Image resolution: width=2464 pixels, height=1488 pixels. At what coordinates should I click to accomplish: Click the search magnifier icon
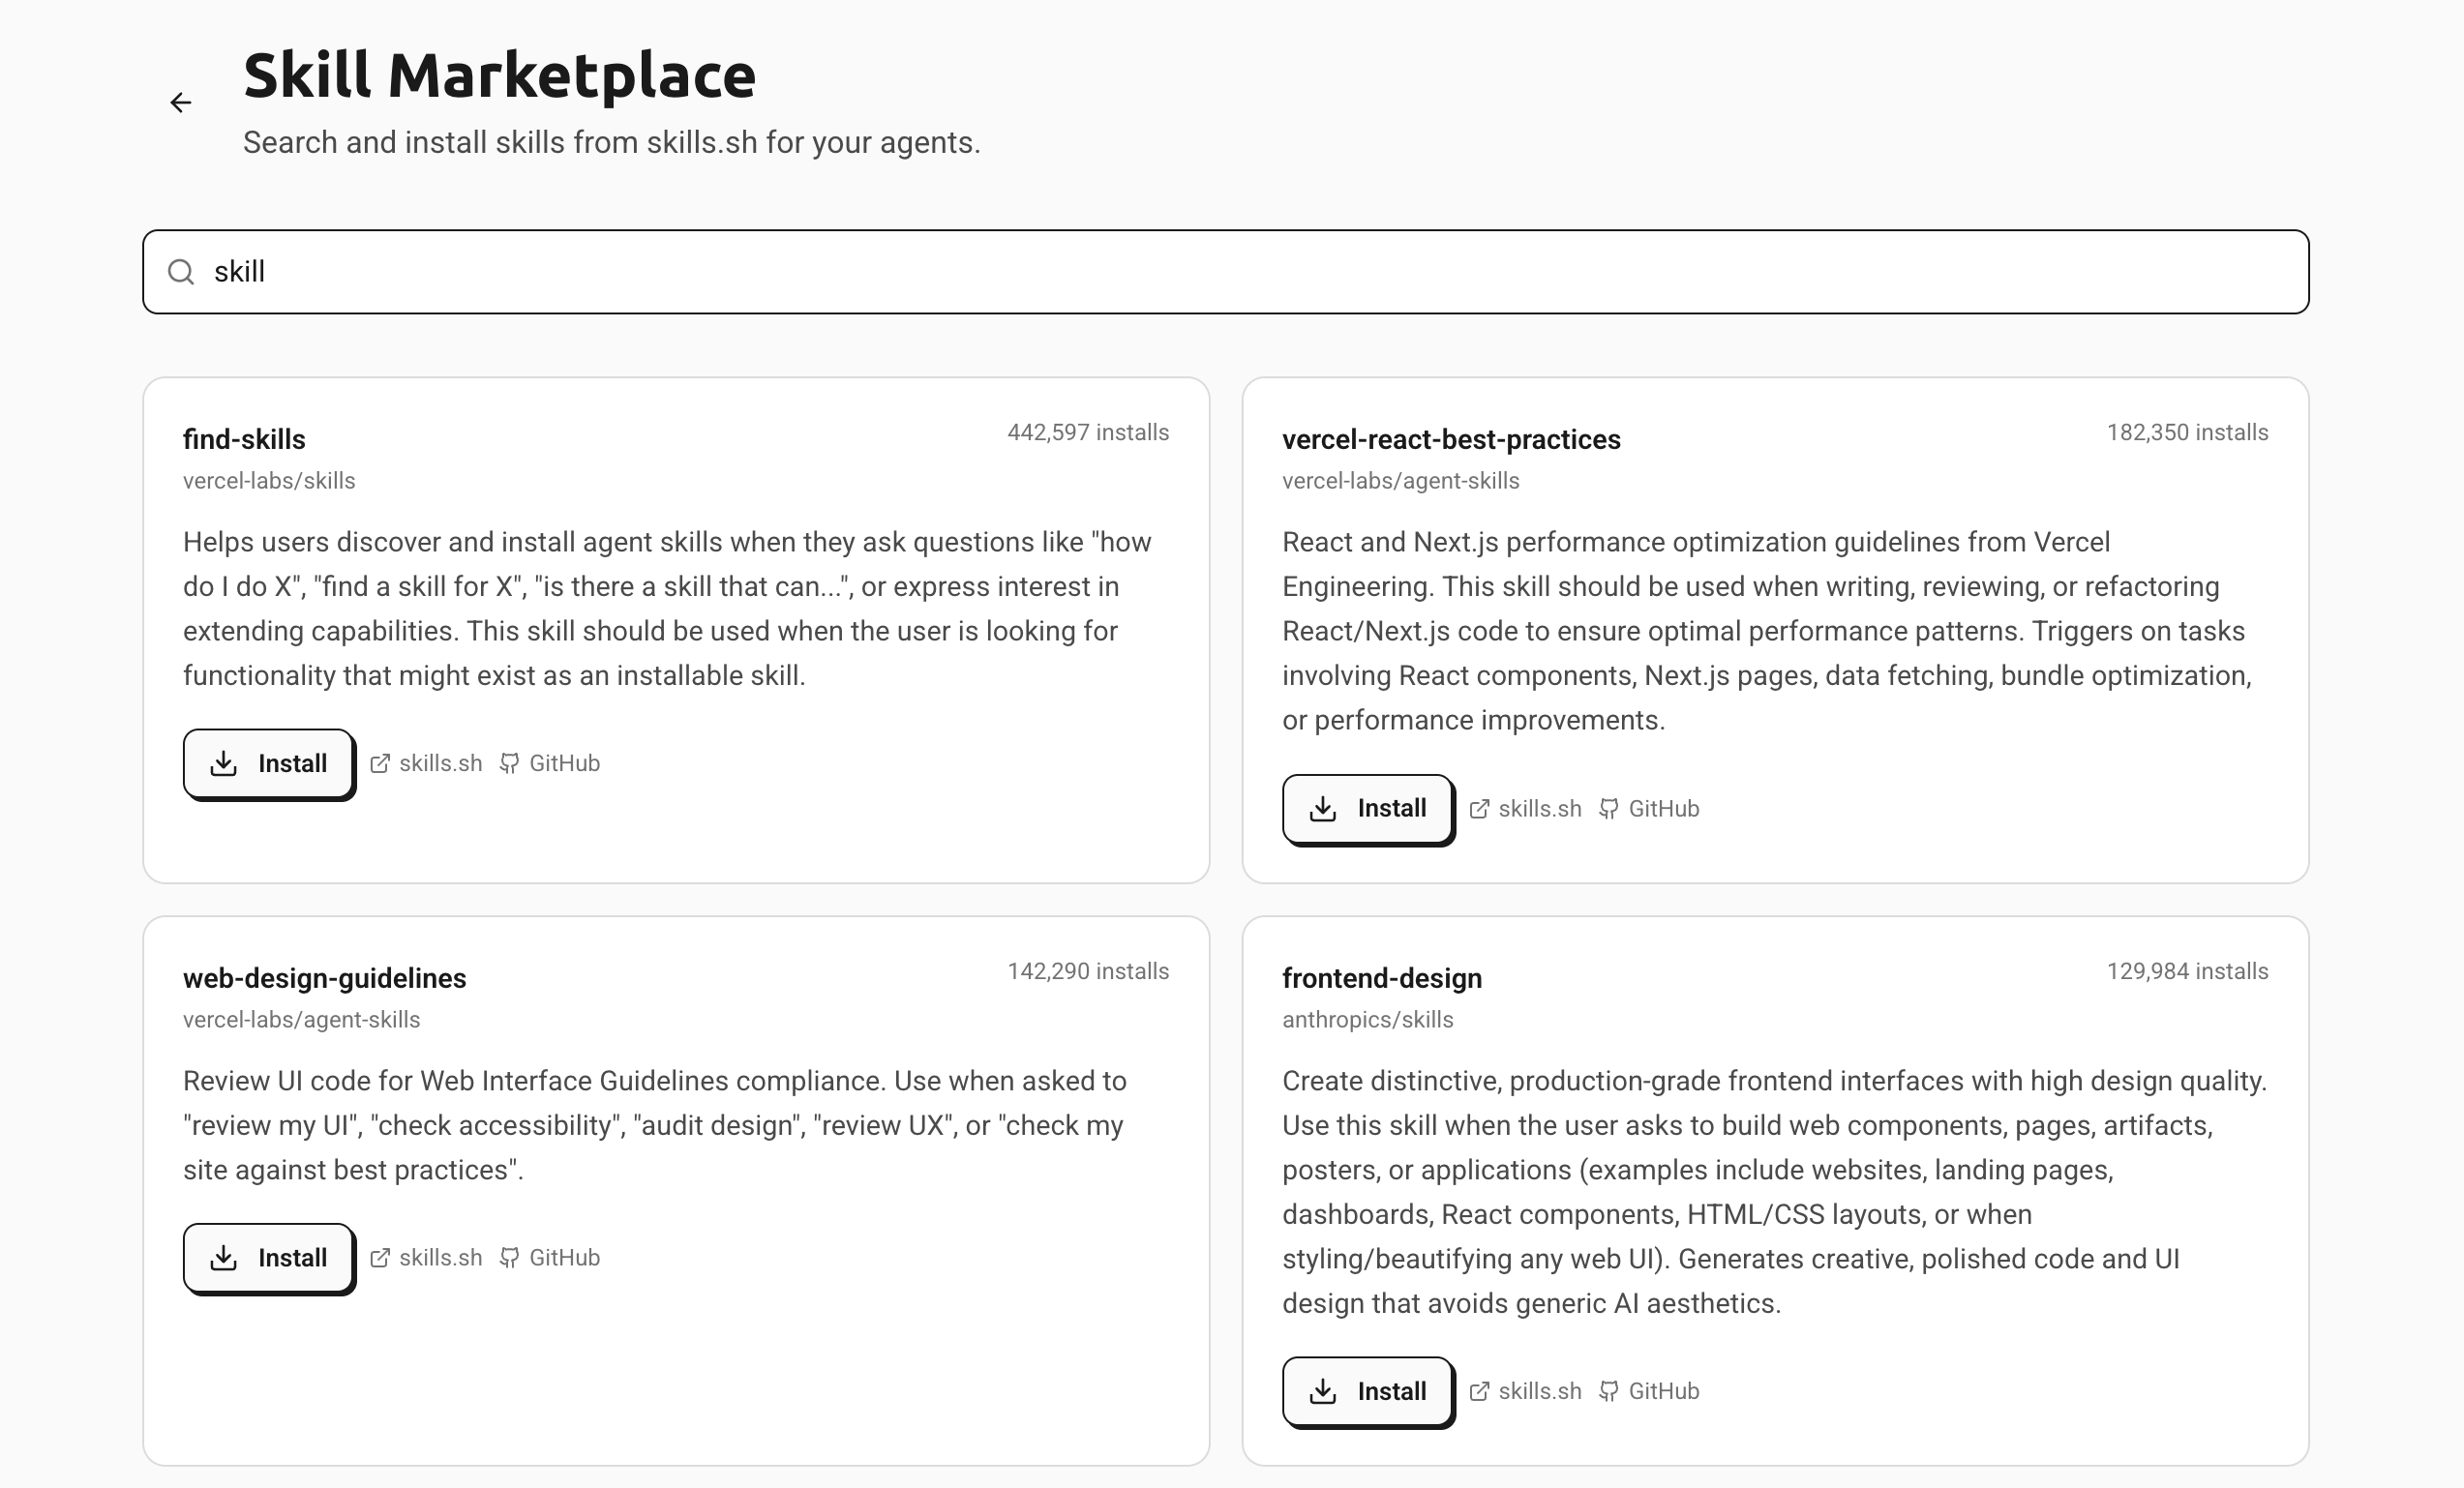click(x=181, y=271)
